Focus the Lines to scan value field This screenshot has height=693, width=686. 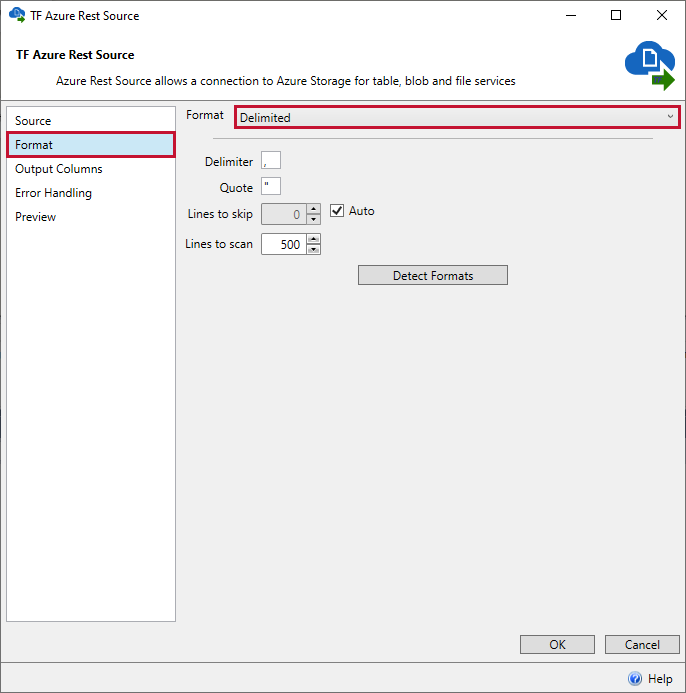coord(284,244)
